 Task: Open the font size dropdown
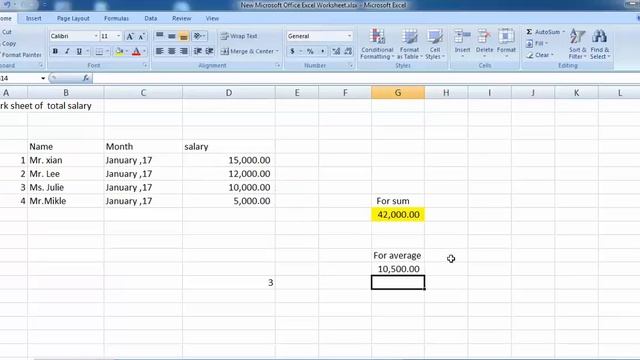[x=118, y=36]
